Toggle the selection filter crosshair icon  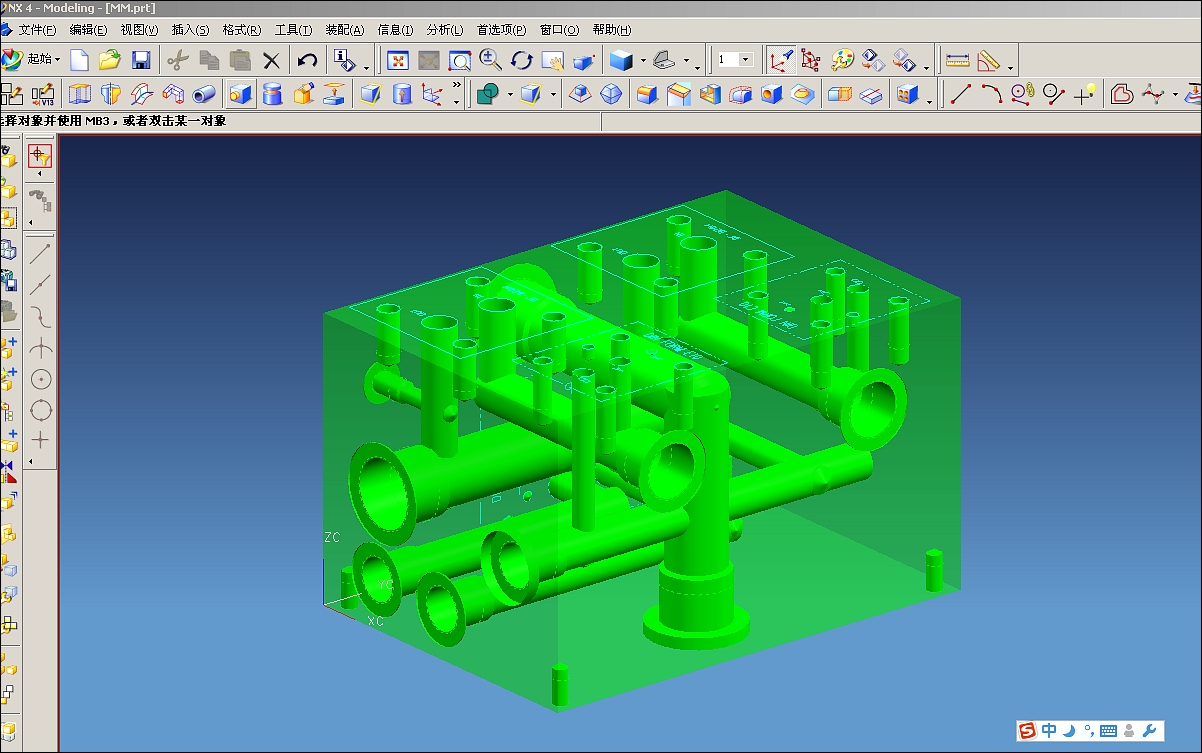[x=40, y=154]
